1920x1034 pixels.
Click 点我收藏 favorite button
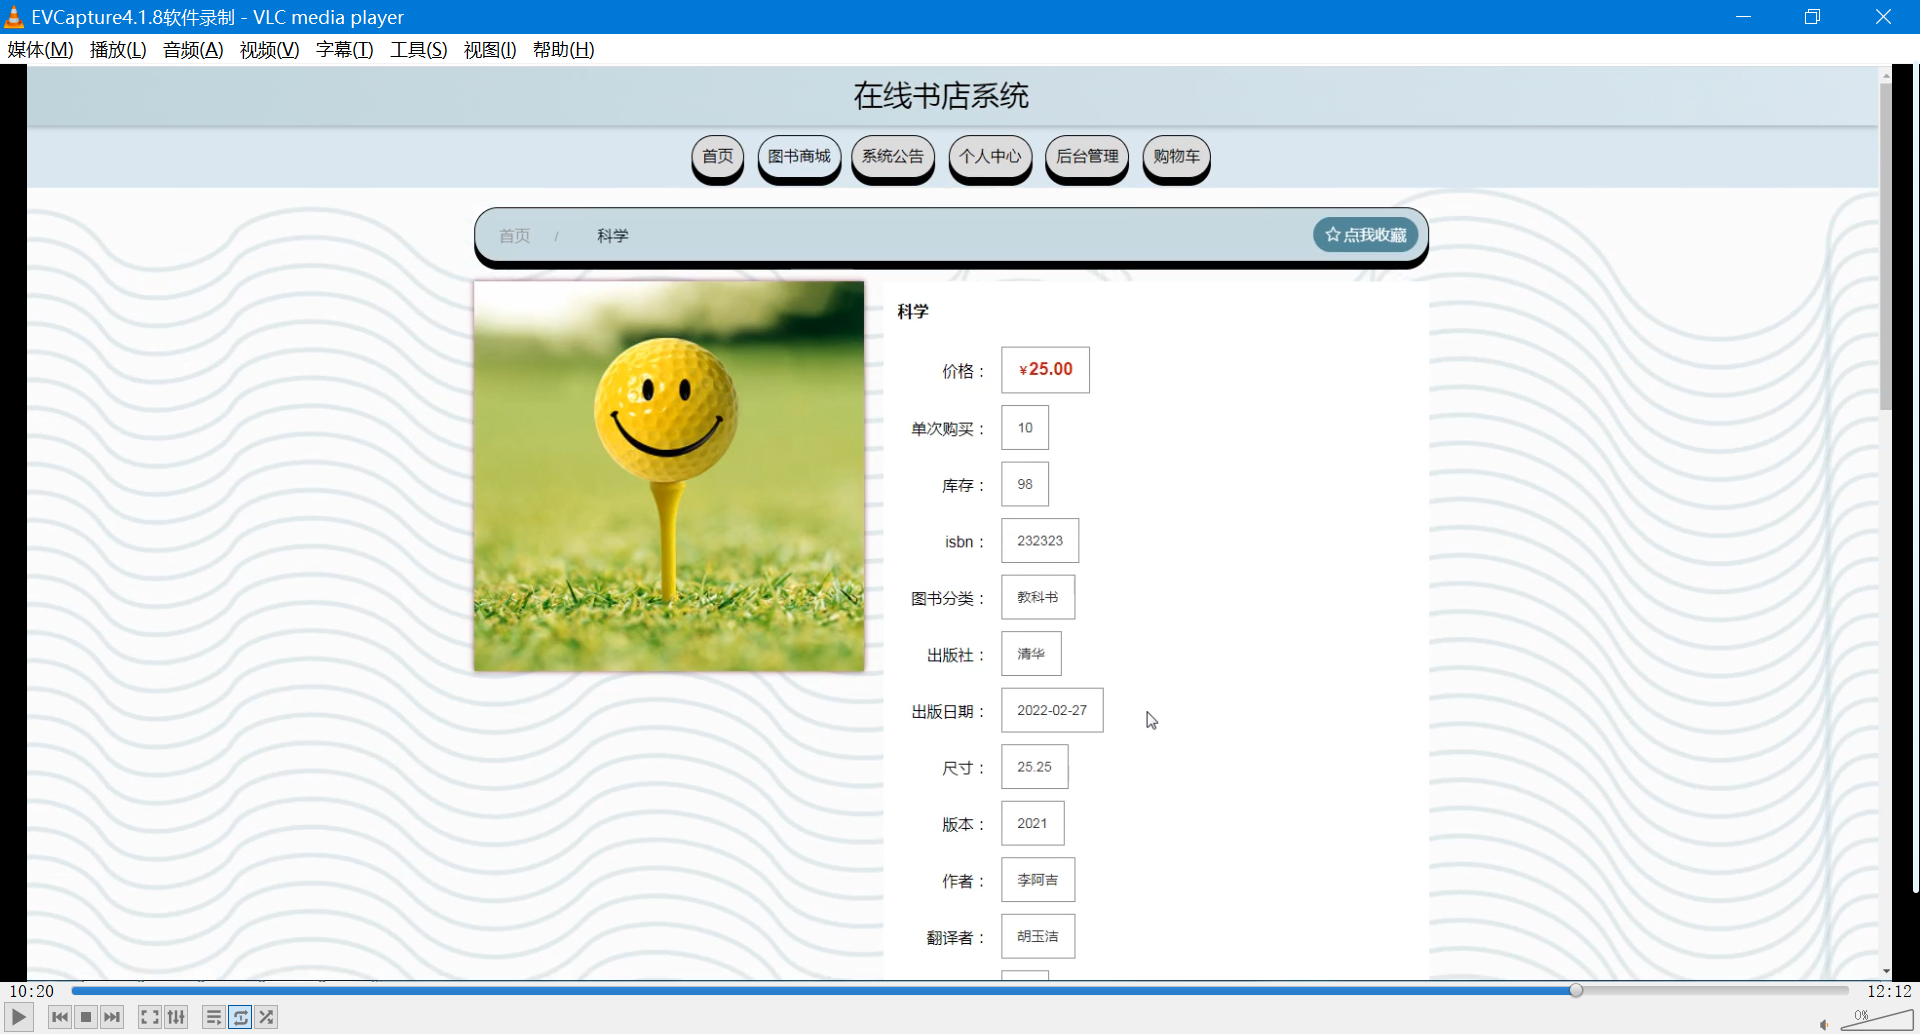point(1366,235)
